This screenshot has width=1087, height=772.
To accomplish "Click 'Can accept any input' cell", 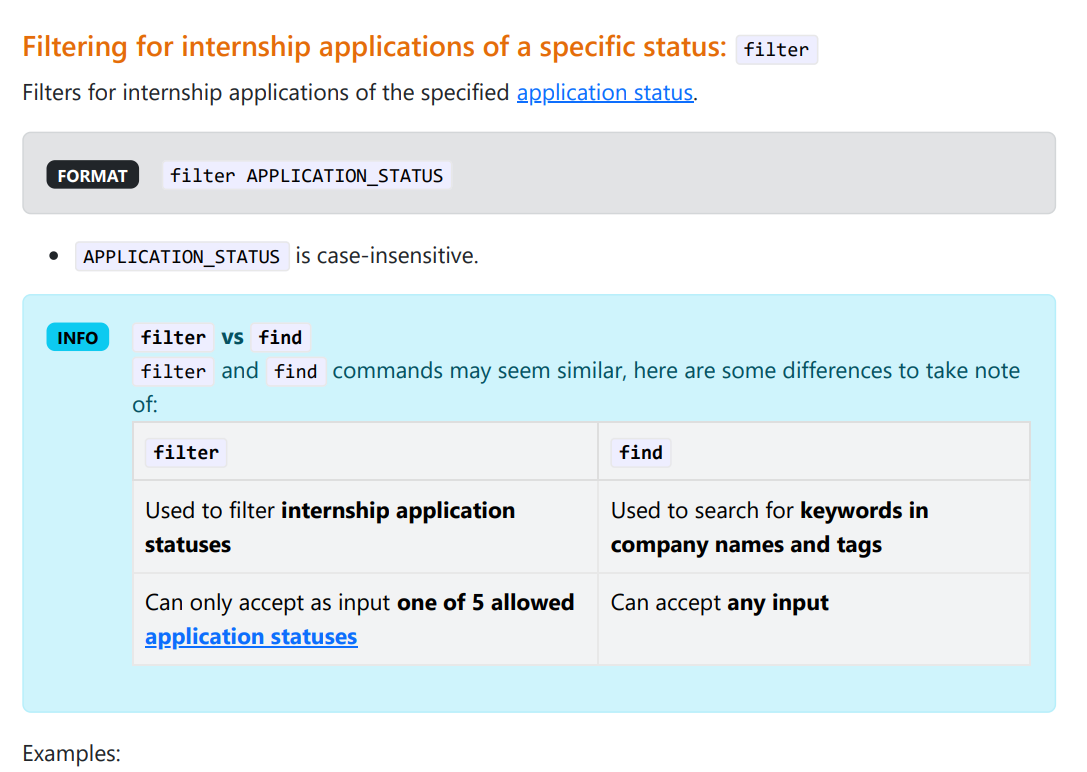I will coord(814,619).
